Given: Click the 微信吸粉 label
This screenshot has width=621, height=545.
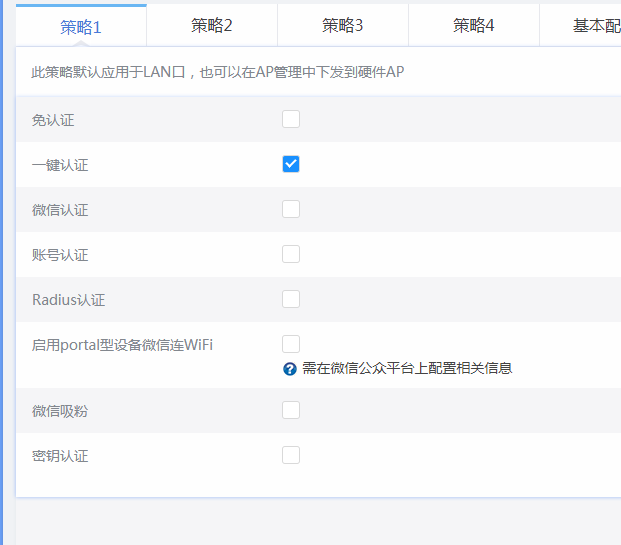Looking at the screenshot, I should point(60,411).
